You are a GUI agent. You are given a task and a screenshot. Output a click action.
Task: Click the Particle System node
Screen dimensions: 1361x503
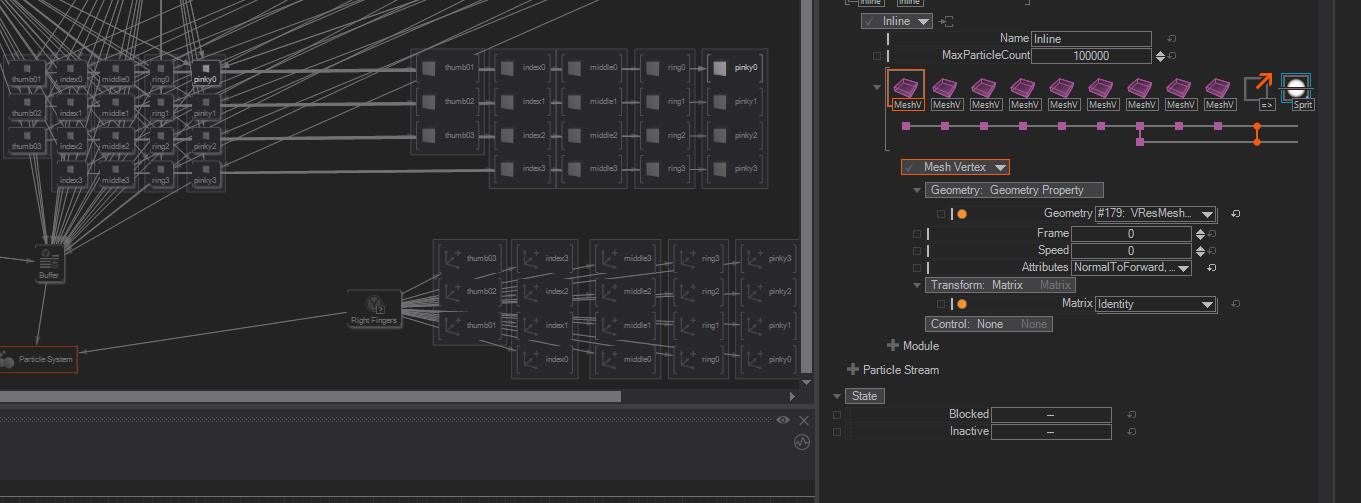[x=38, y=359]
